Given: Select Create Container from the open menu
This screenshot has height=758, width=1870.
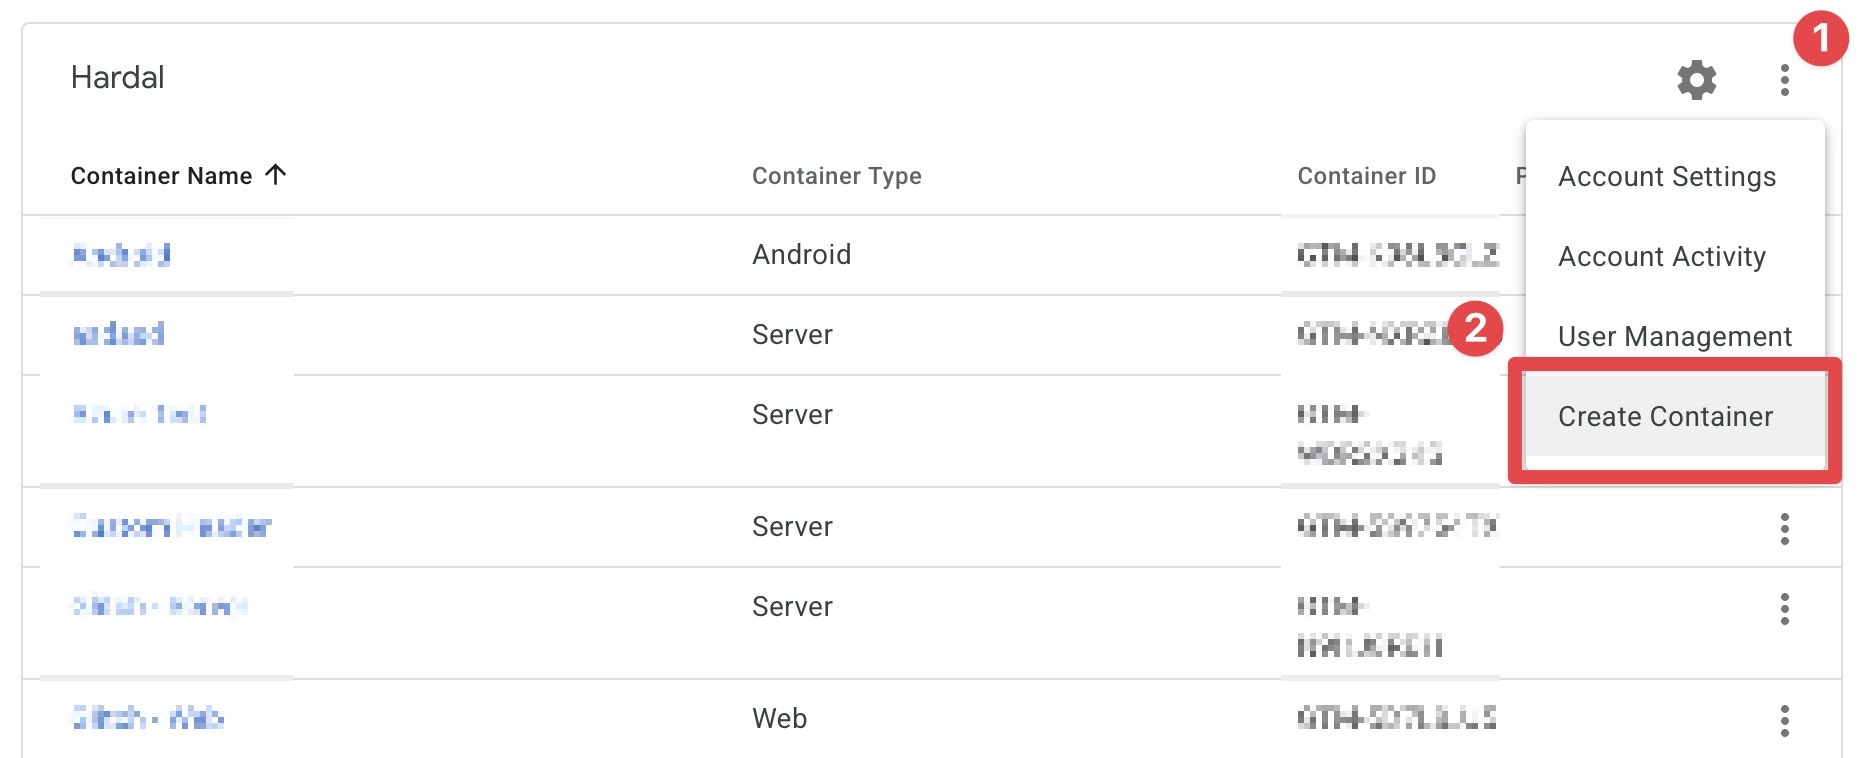Looking at the screenshot, I should point(1665,417).
